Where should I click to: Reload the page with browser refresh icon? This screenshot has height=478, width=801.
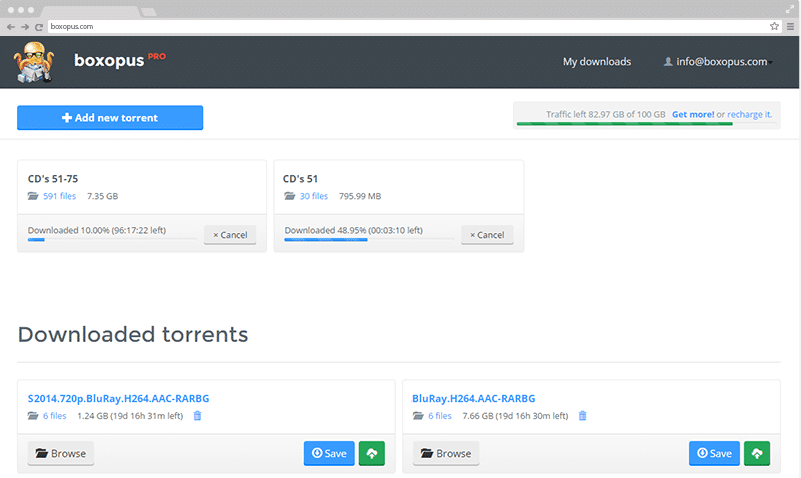38,26
